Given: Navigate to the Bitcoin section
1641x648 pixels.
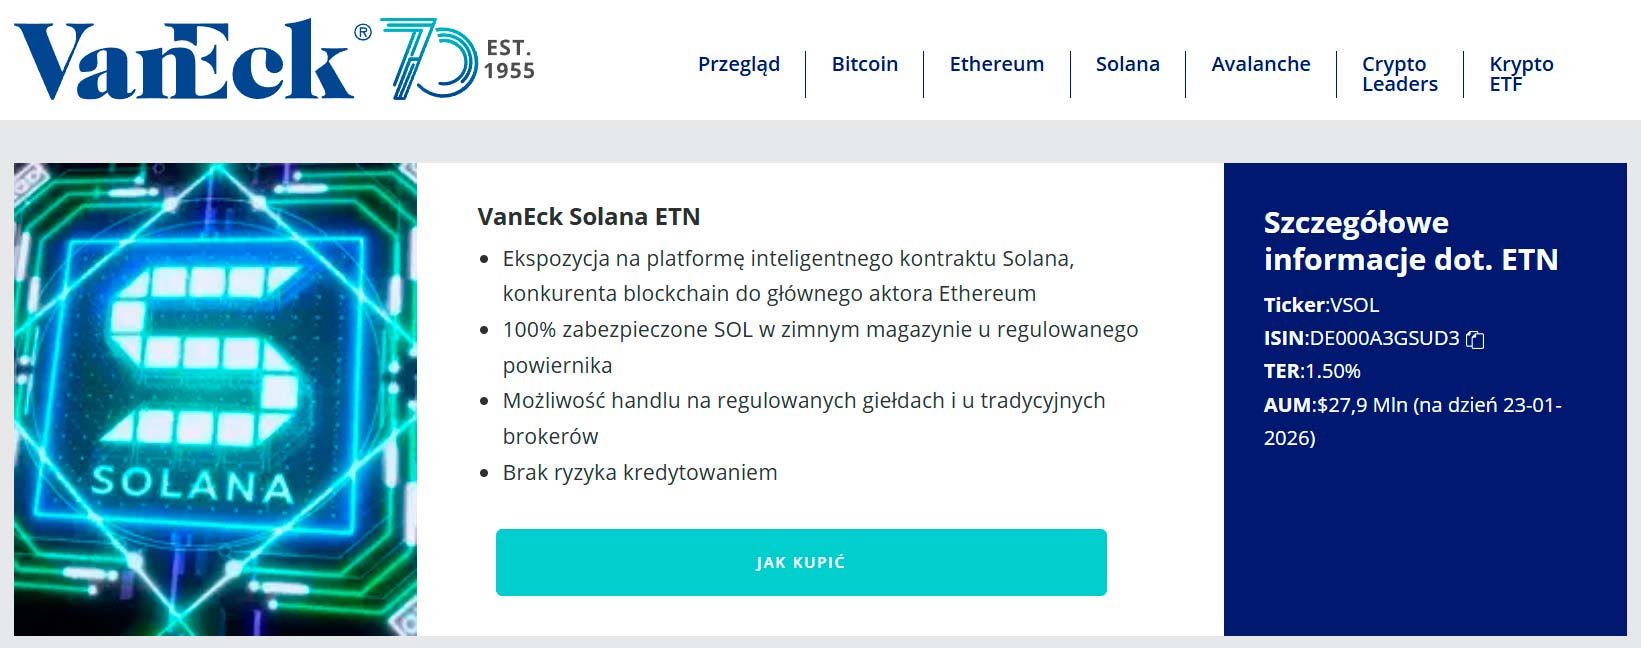Looking at the screenshot, I should [864, 63].
